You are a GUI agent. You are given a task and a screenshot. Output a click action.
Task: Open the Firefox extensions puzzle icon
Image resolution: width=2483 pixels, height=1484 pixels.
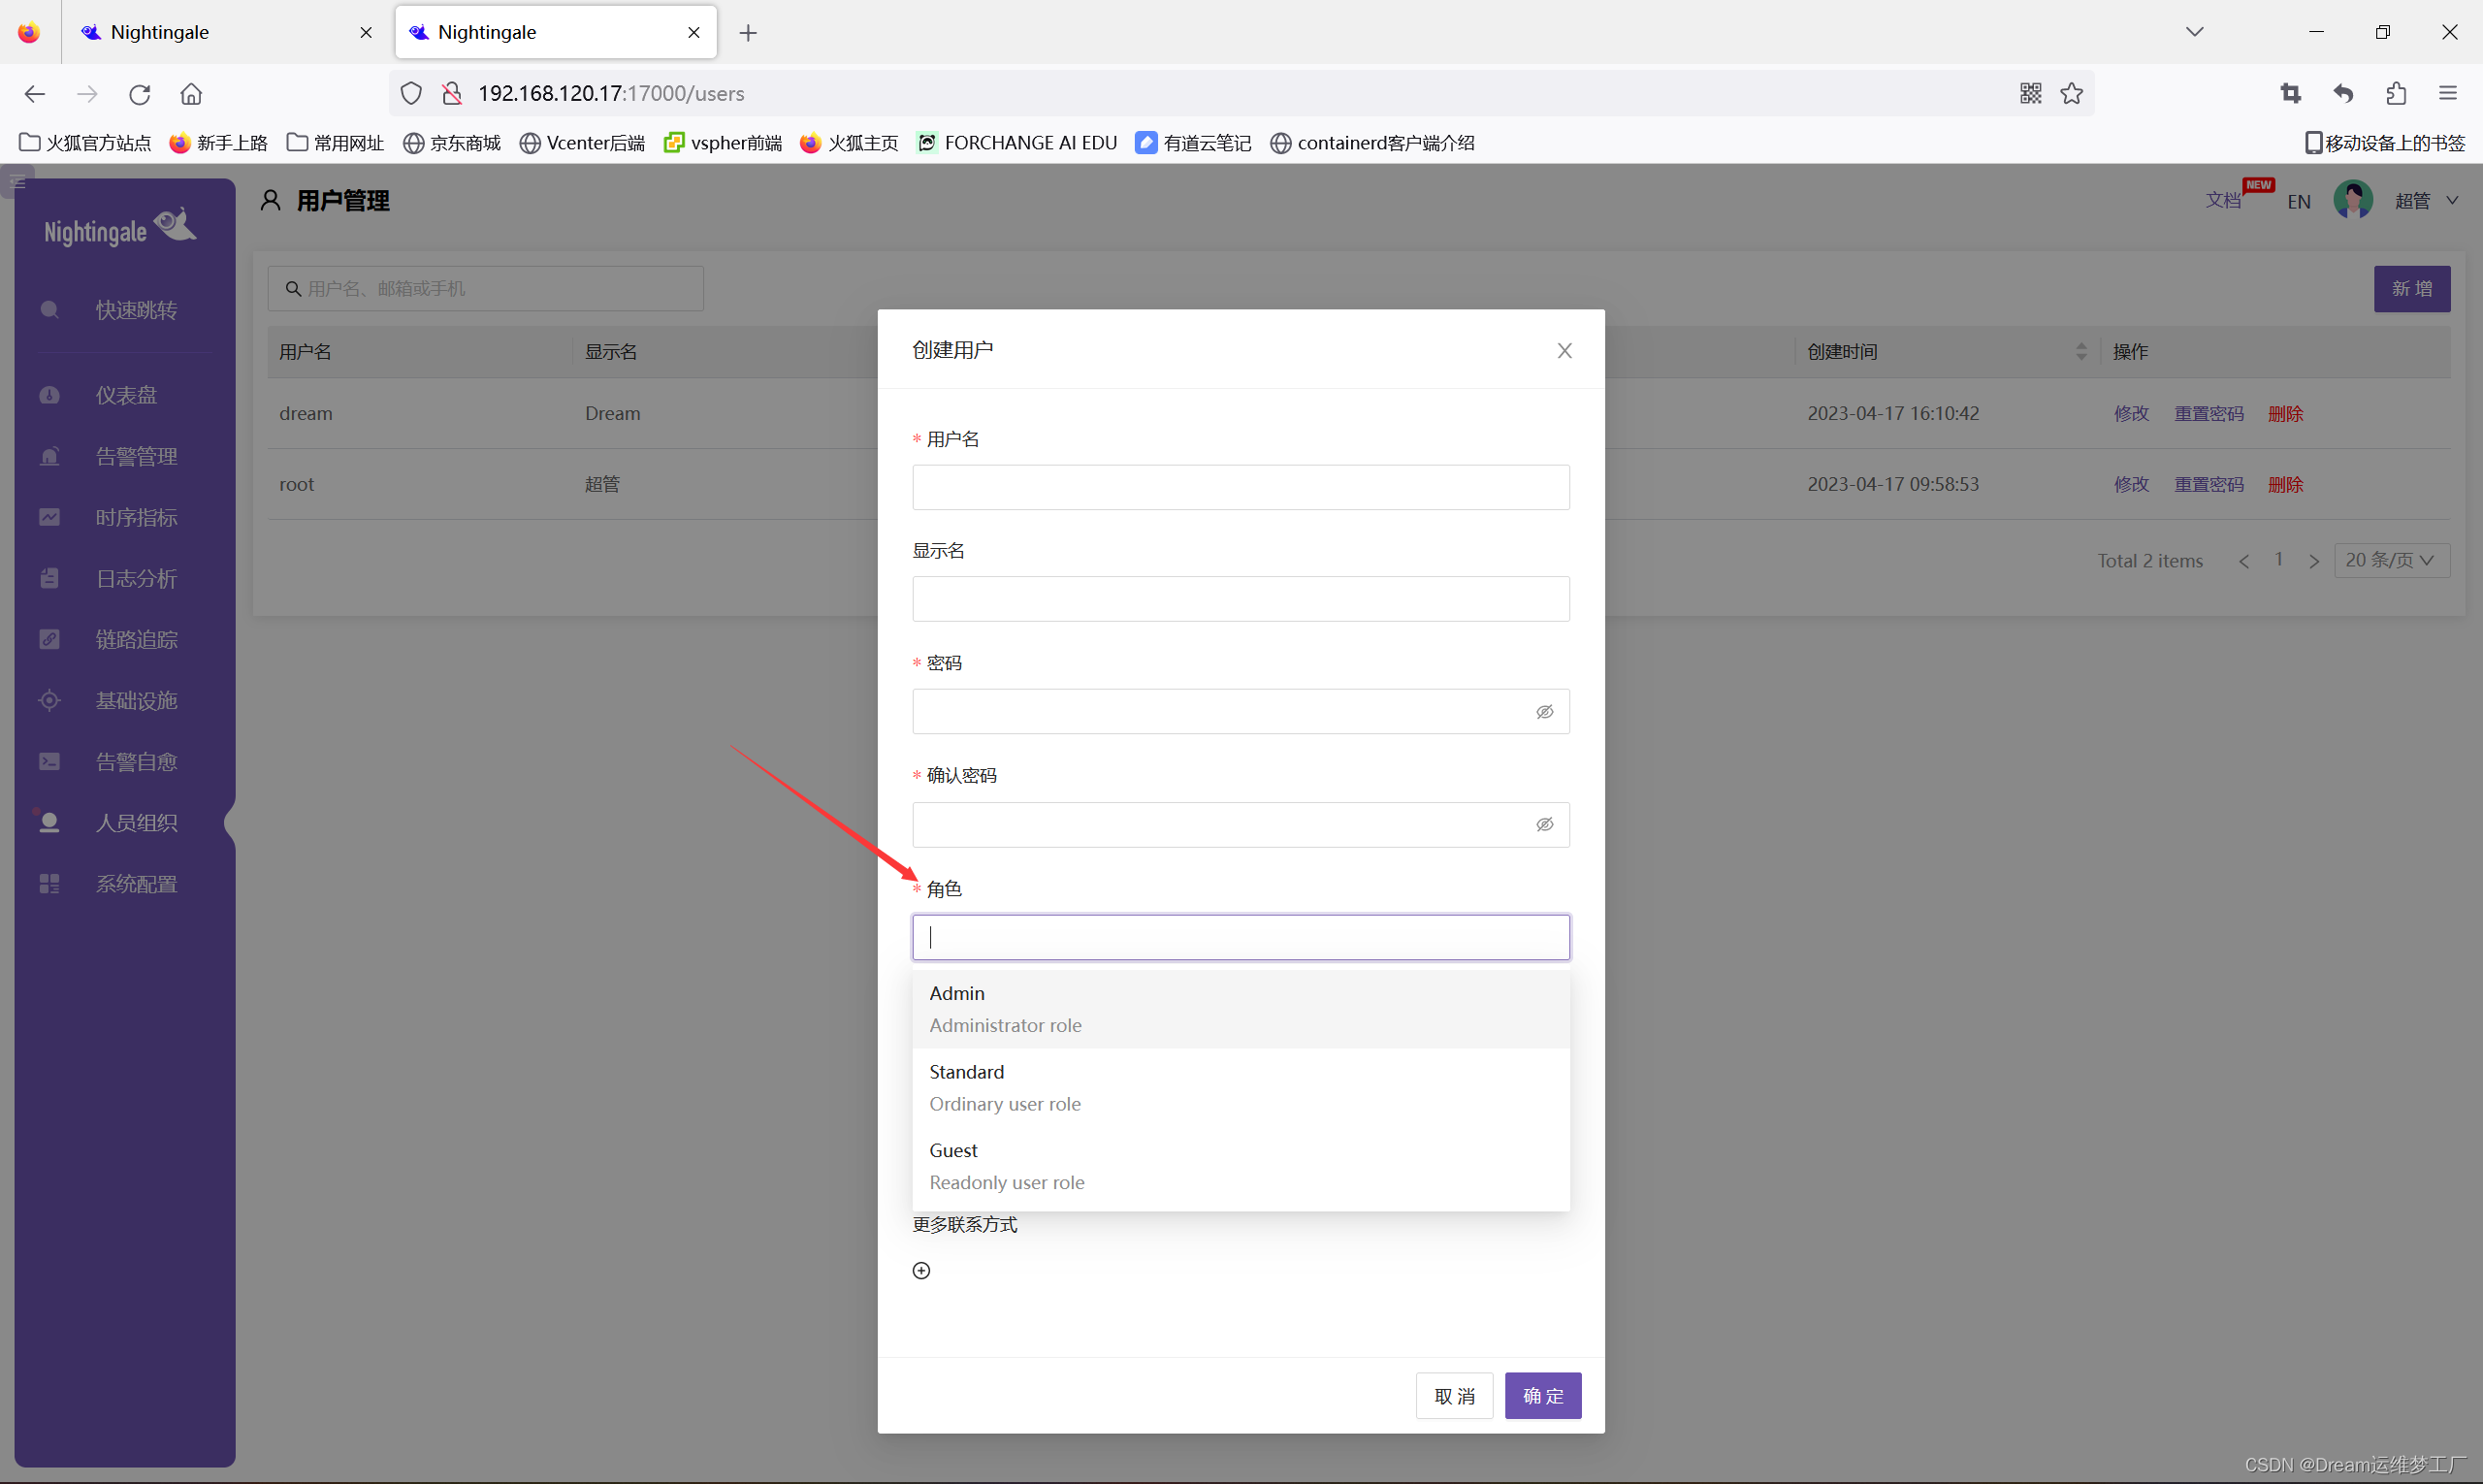point(2396,93)
